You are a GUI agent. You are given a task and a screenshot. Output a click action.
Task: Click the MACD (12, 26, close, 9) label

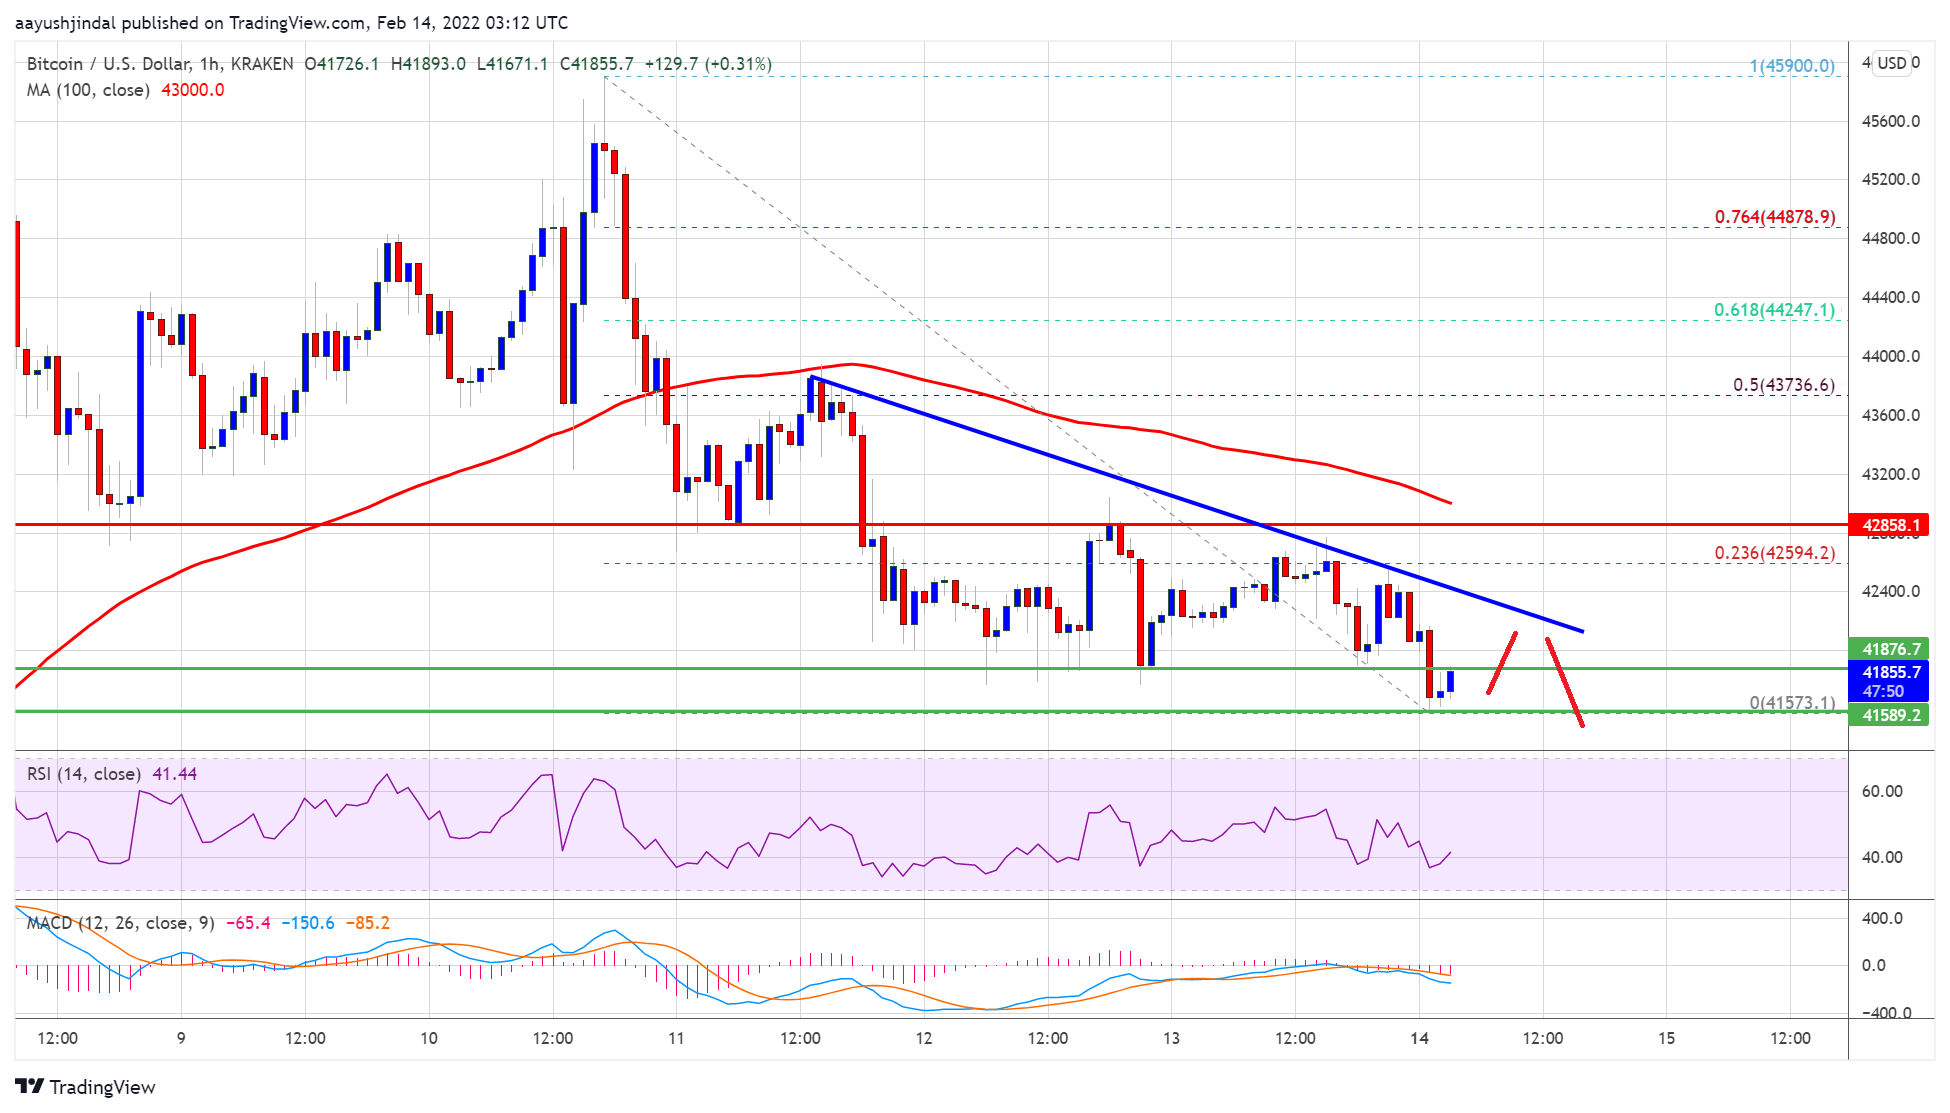coord(120,923)
